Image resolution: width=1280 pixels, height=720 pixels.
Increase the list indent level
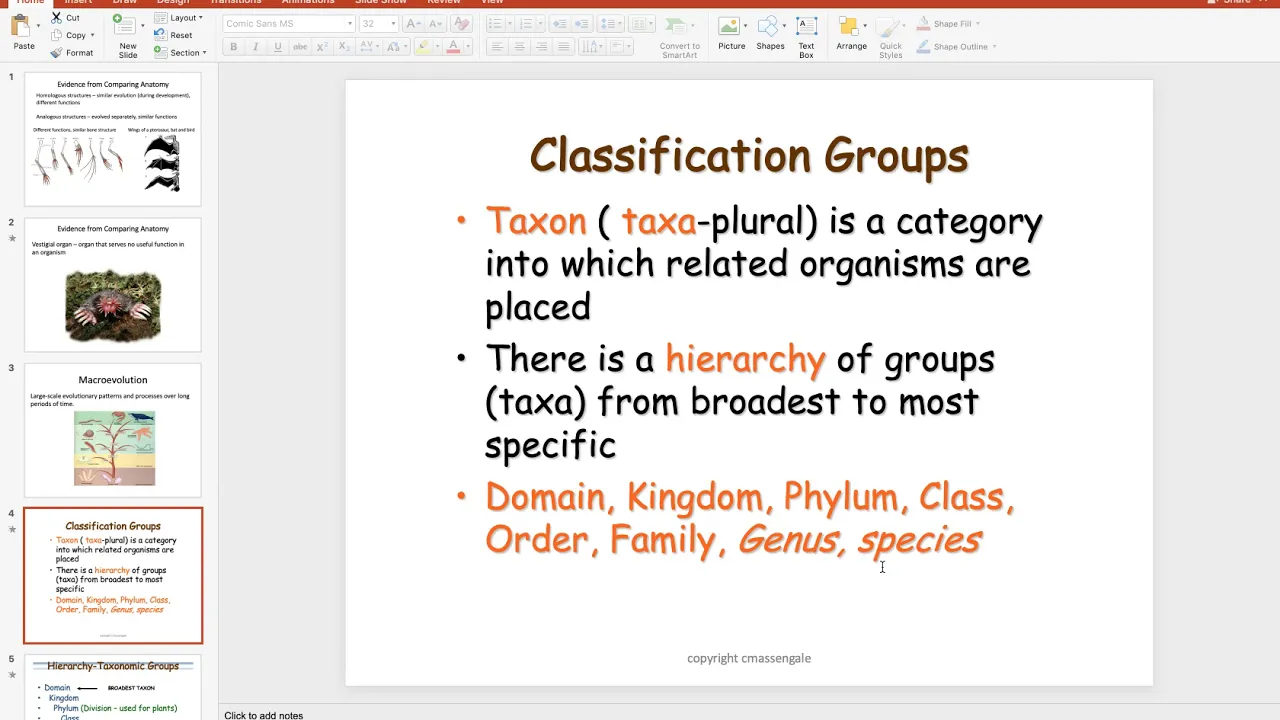point(582,23)
